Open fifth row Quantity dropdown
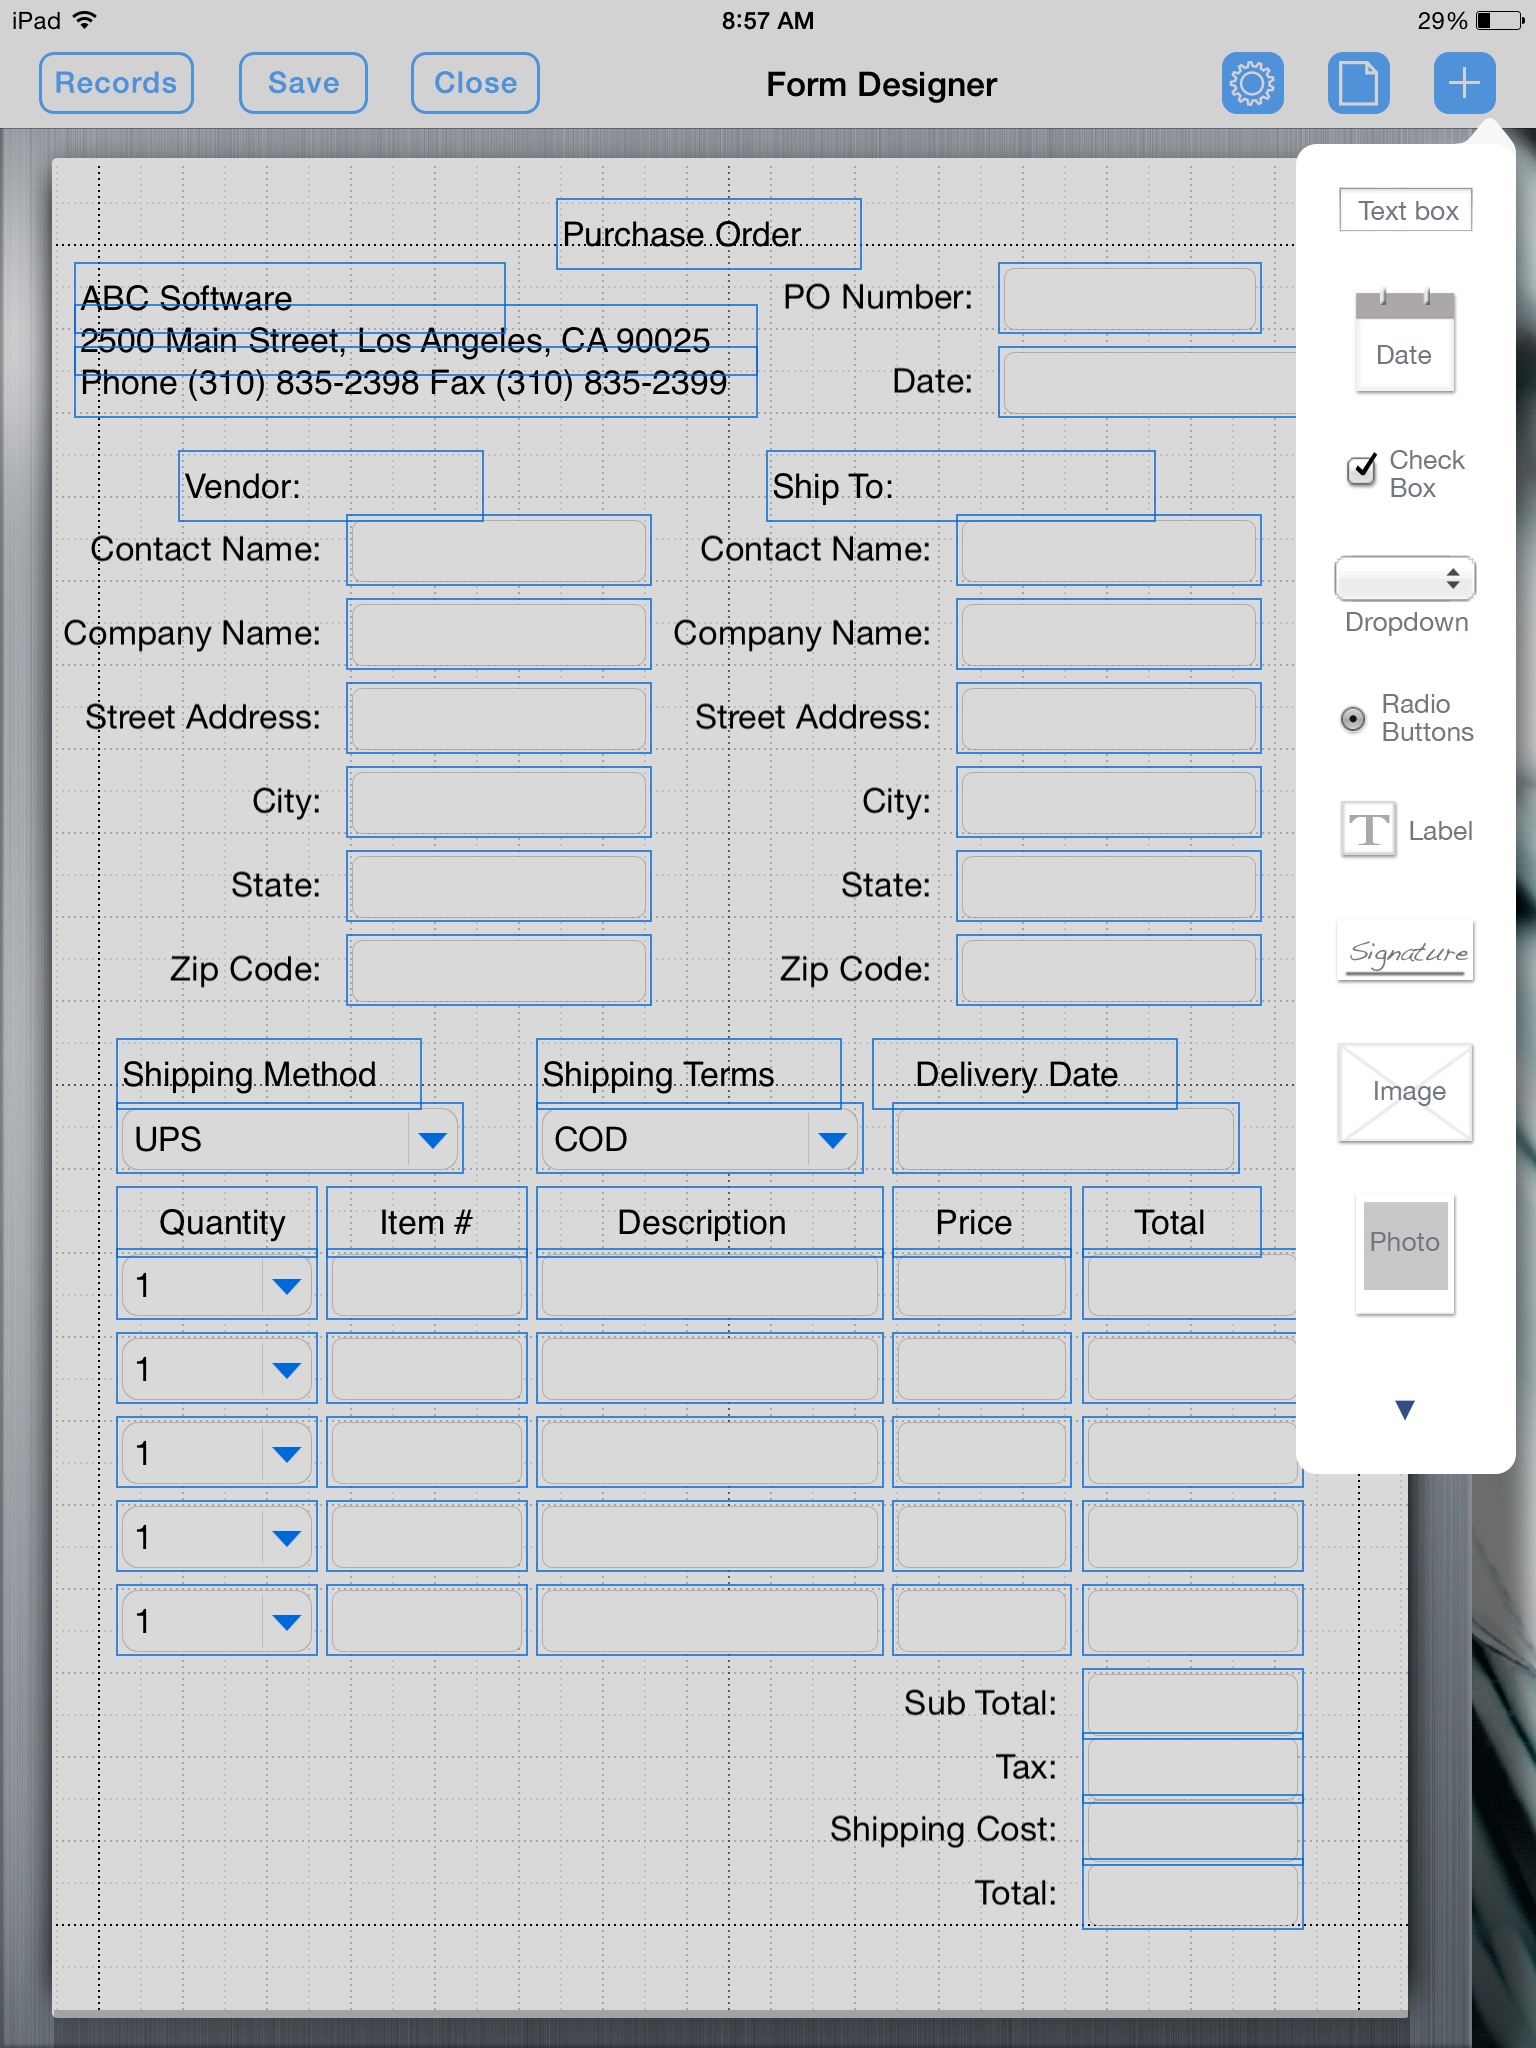1536x2048 pixels. click(x=217, y=1620)
